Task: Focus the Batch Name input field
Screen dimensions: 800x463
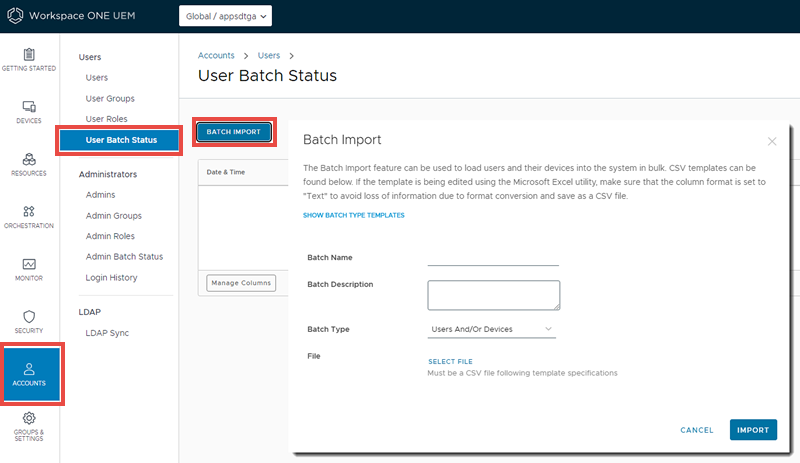Action: (x=493, y=258)
